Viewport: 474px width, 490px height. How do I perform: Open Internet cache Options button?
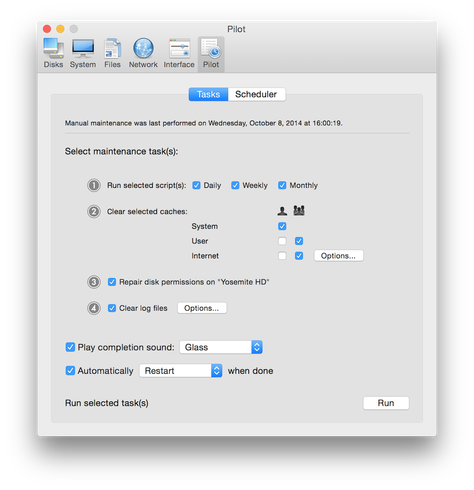click(x=338, y=256)
